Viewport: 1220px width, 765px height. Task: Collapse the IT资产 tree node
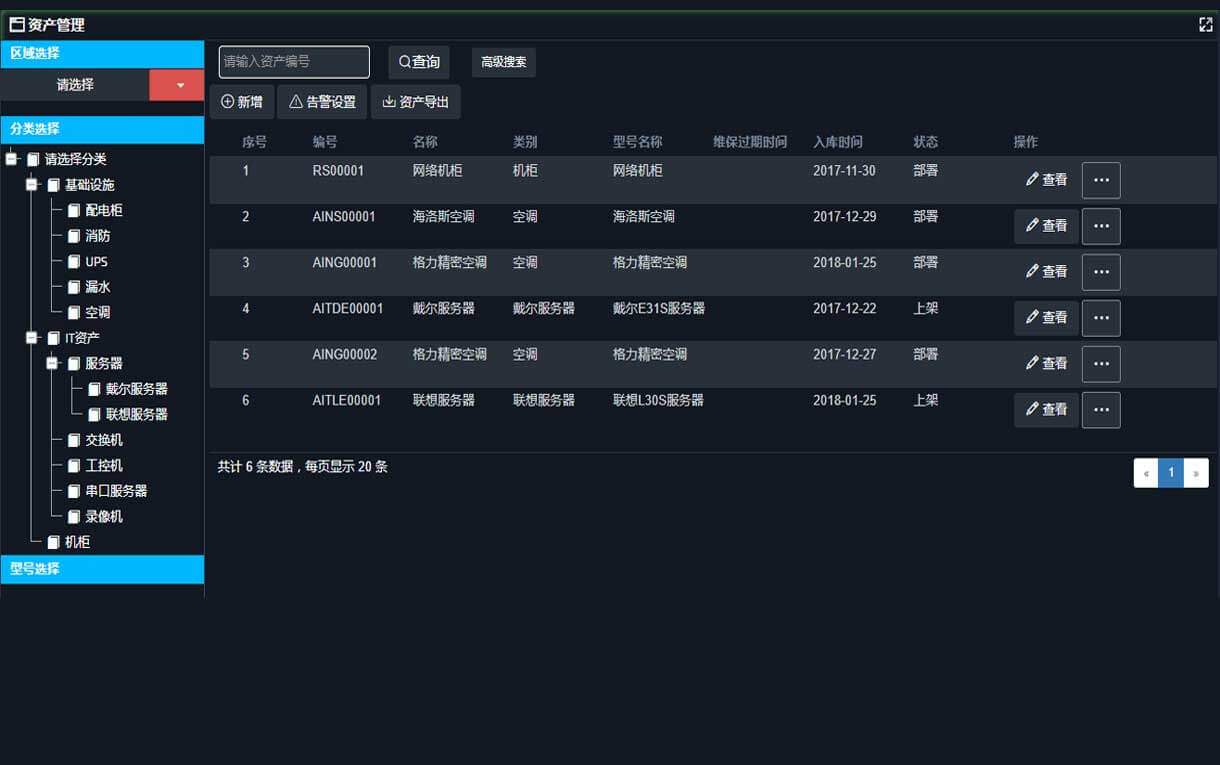point(32,338)
